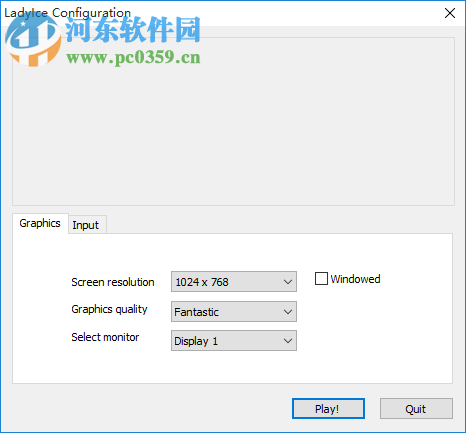Click the Quit button

point(416,409)
